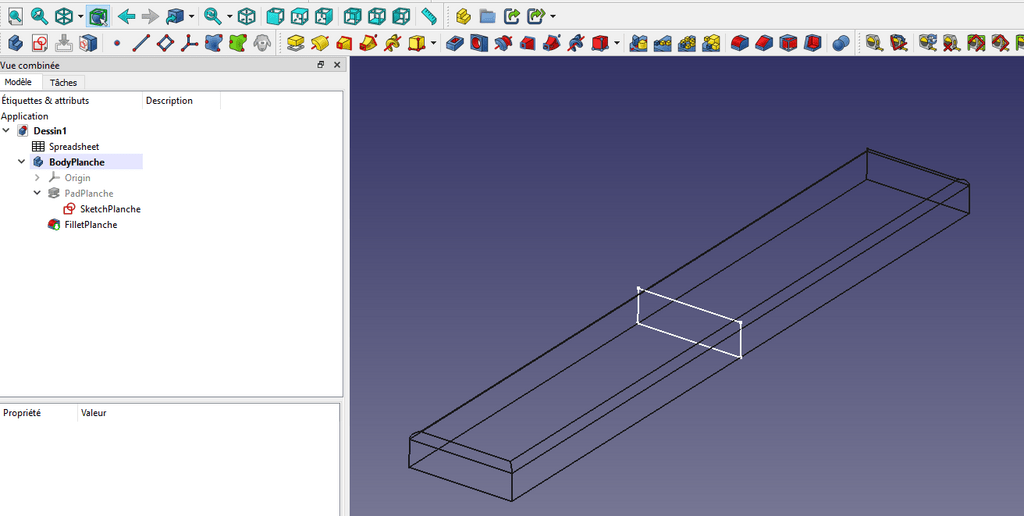Click the Clone sheep icon
The width and height of the screenshot is (1024, 516).
(x=262, y=43)
